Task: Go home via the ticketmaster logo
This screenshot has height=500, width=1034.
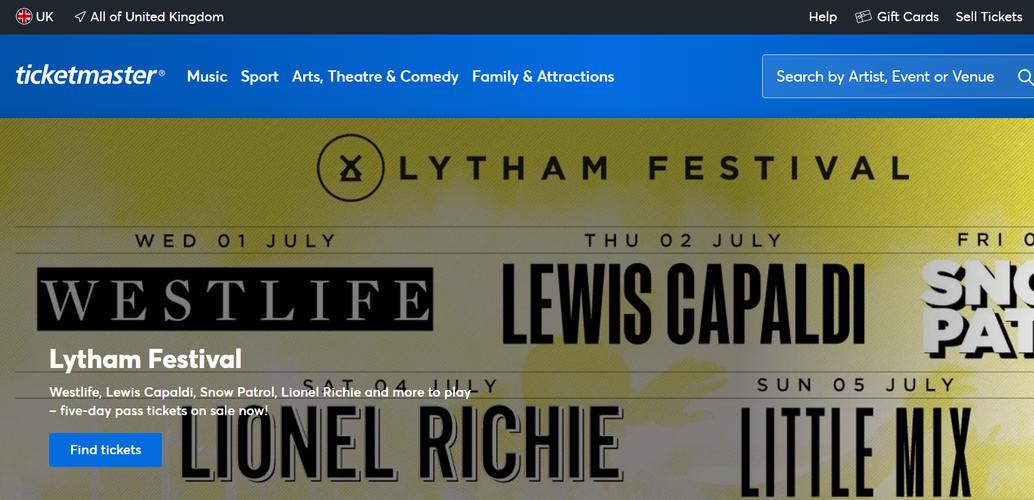Action: [90, 76]
